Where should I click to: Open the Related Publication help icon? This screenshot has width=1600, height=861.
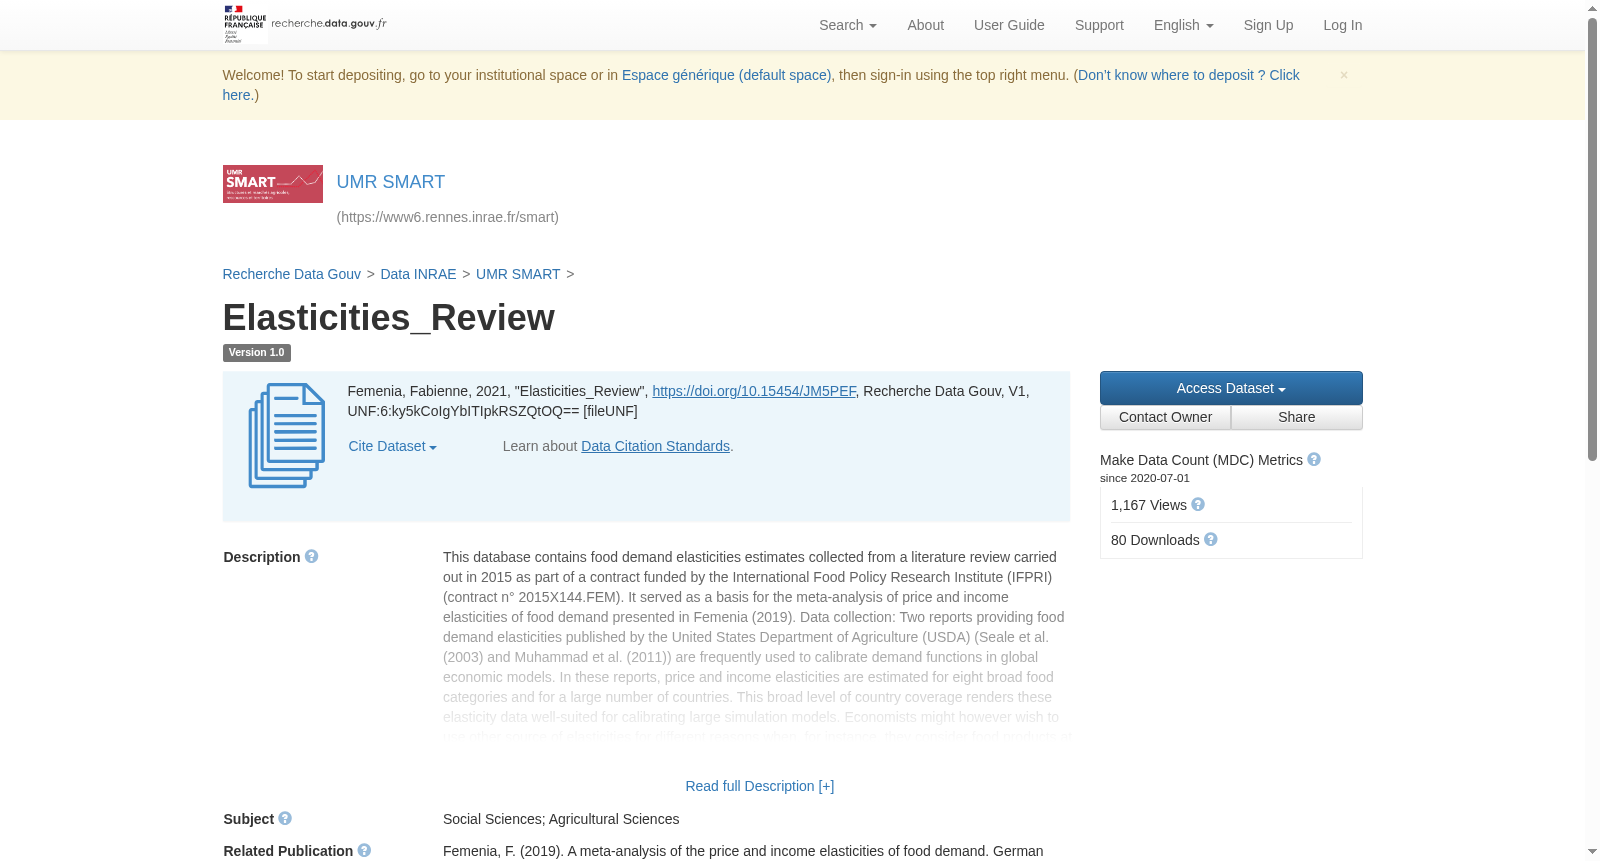click(364, 851)
